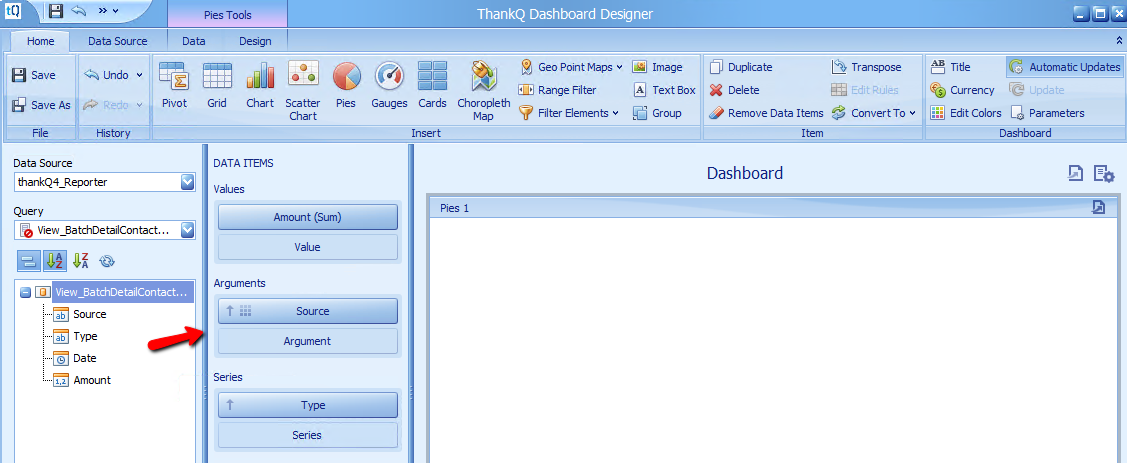Click the Duplicate item button

click(741, 67)
